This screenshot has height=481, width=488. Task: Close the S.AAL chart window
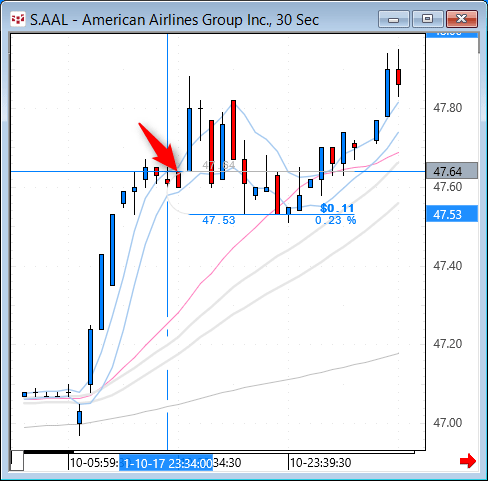point(462,19)
